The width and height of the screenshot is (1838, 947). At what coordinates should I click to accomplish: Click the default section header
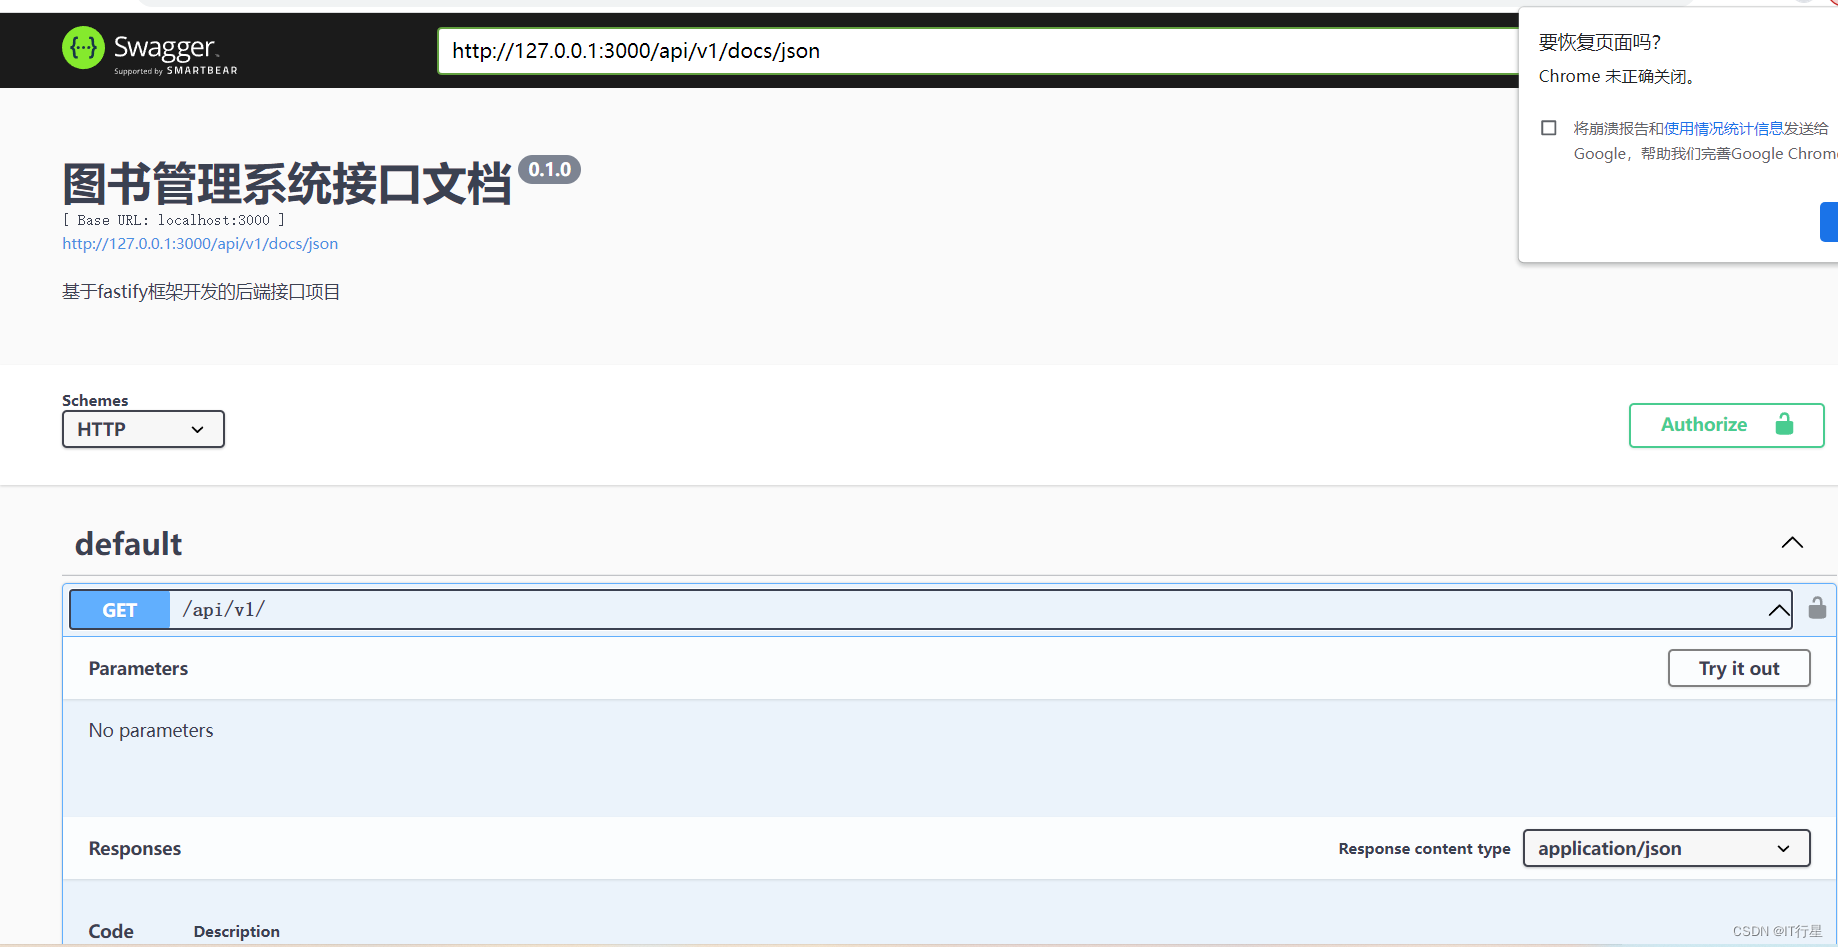coord(128,543)
